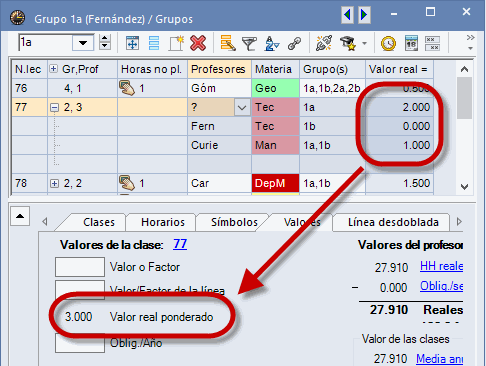Select the 1.500 value cell
The height and width of the screenshot is (366, 486).
pos(399,183)
